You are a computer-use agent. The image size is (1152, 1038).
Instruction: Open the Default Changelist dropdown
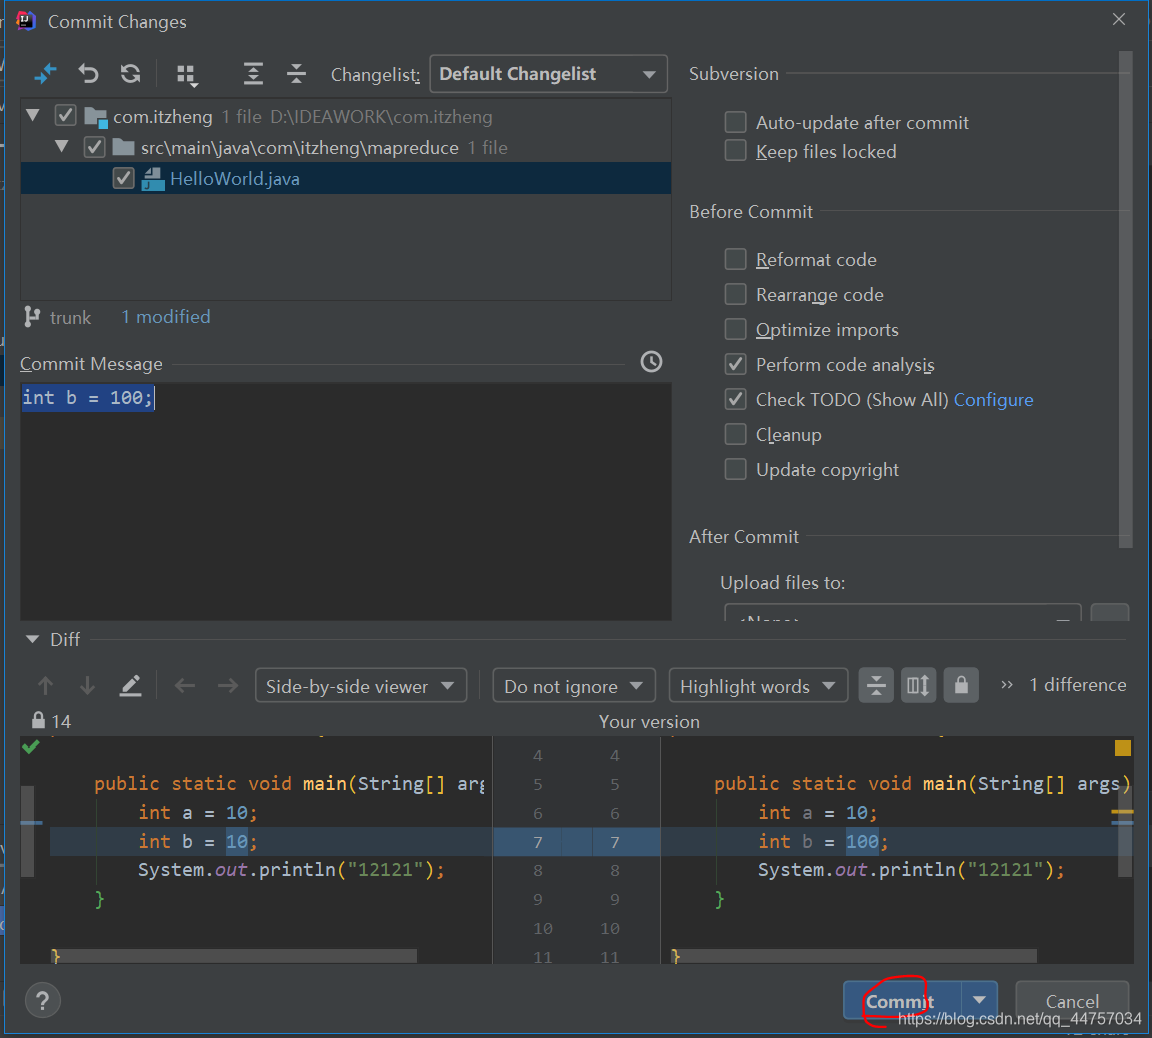(x=548, y=74)
